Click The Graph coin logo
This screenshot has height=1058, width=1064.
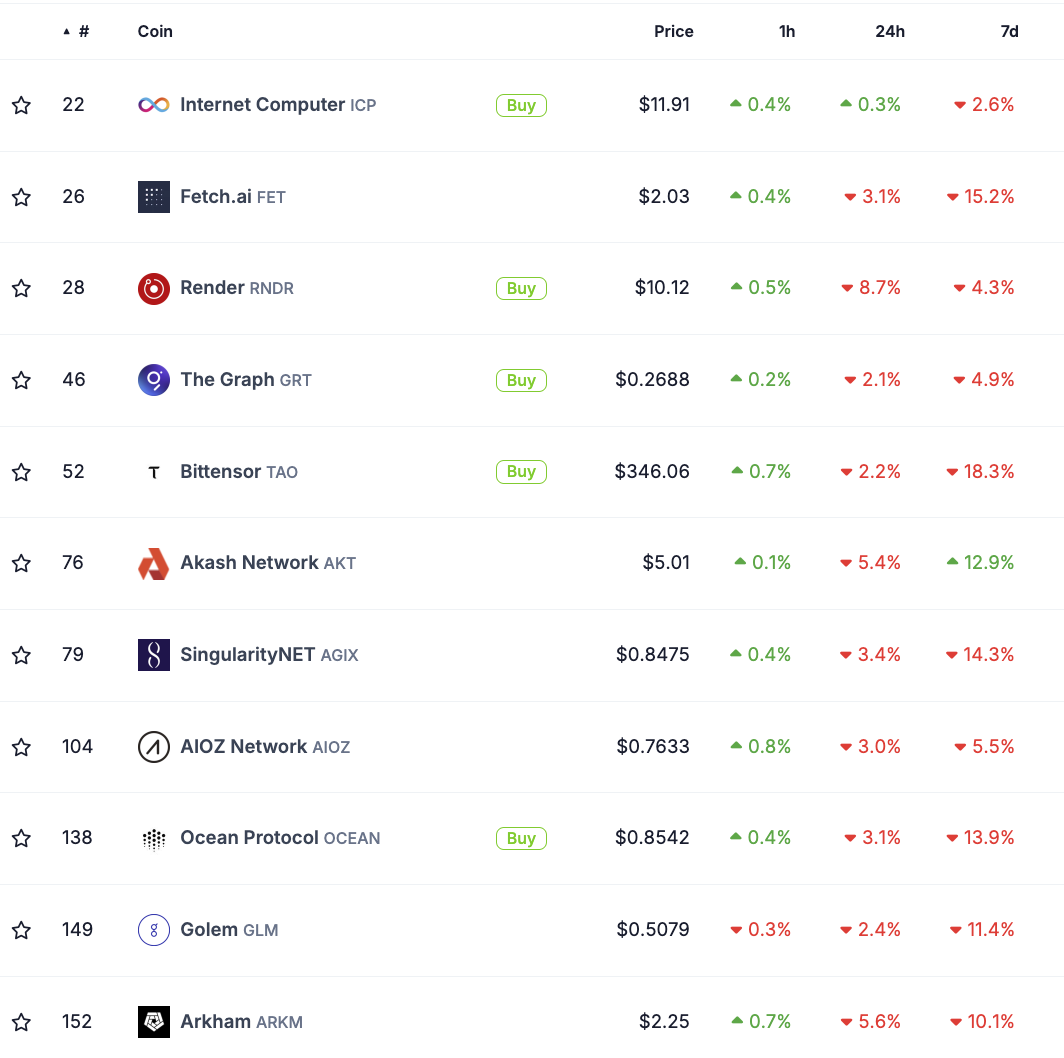(153, 380)
